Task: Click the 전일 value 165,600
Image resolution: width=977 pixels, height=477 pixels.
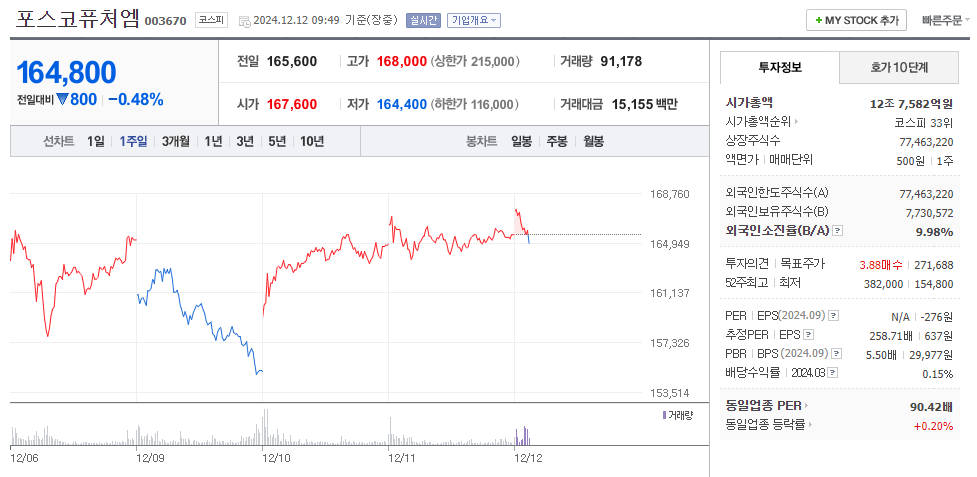Action: pos(292,61)
